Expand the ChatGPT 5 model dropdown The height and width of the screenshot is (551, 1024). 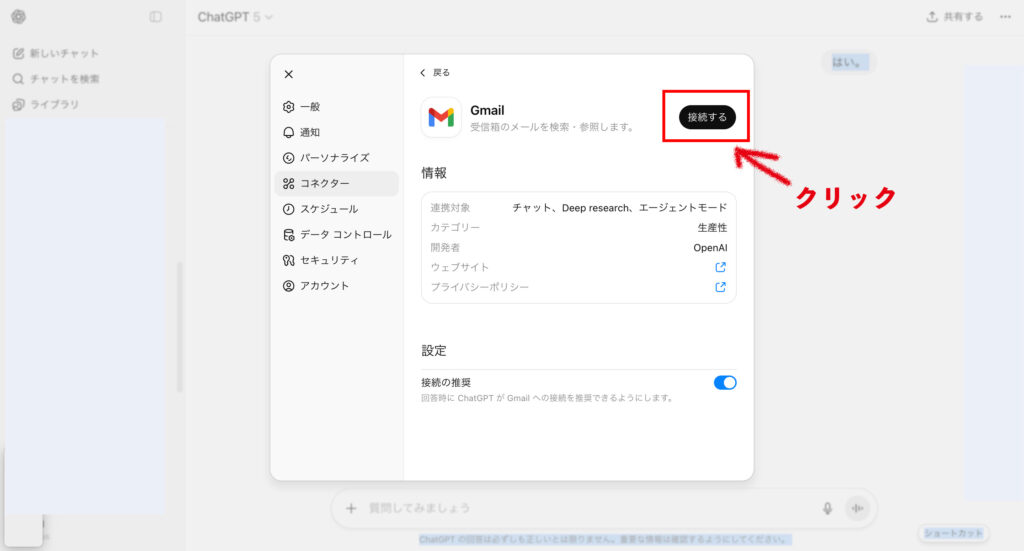click(235, 17)
